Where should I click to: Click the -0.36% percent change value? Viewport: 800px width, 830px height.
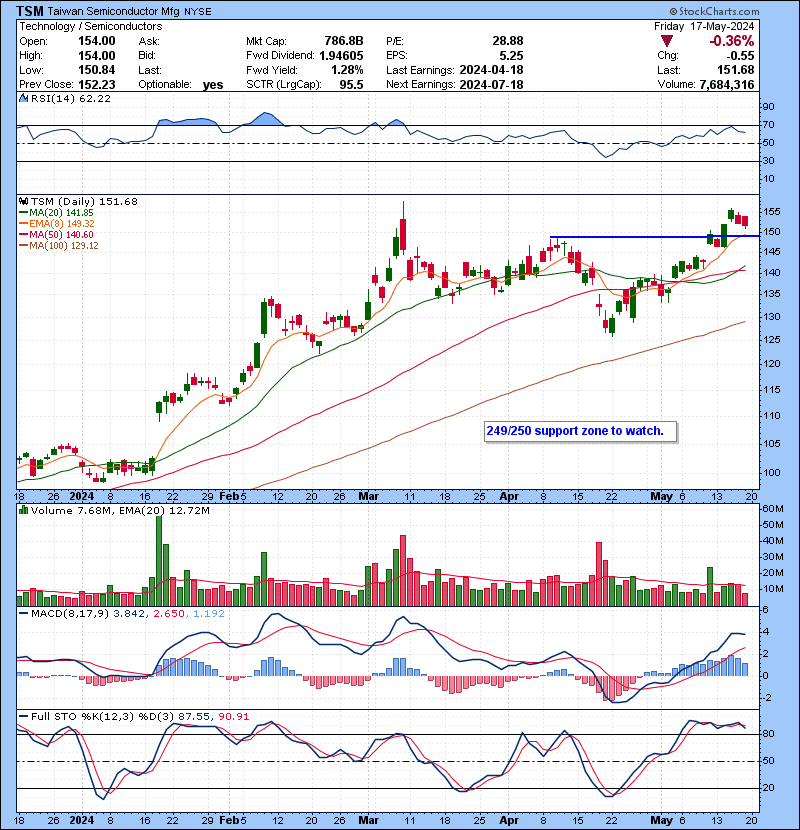pyautogui.click(x=732, y=41)
